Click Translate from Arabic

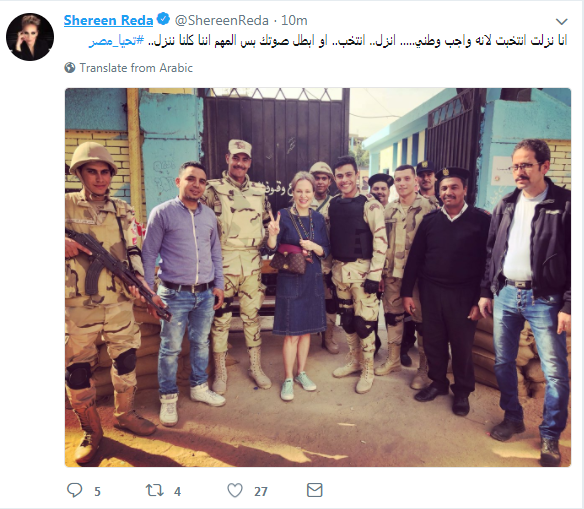coord(136,68)
